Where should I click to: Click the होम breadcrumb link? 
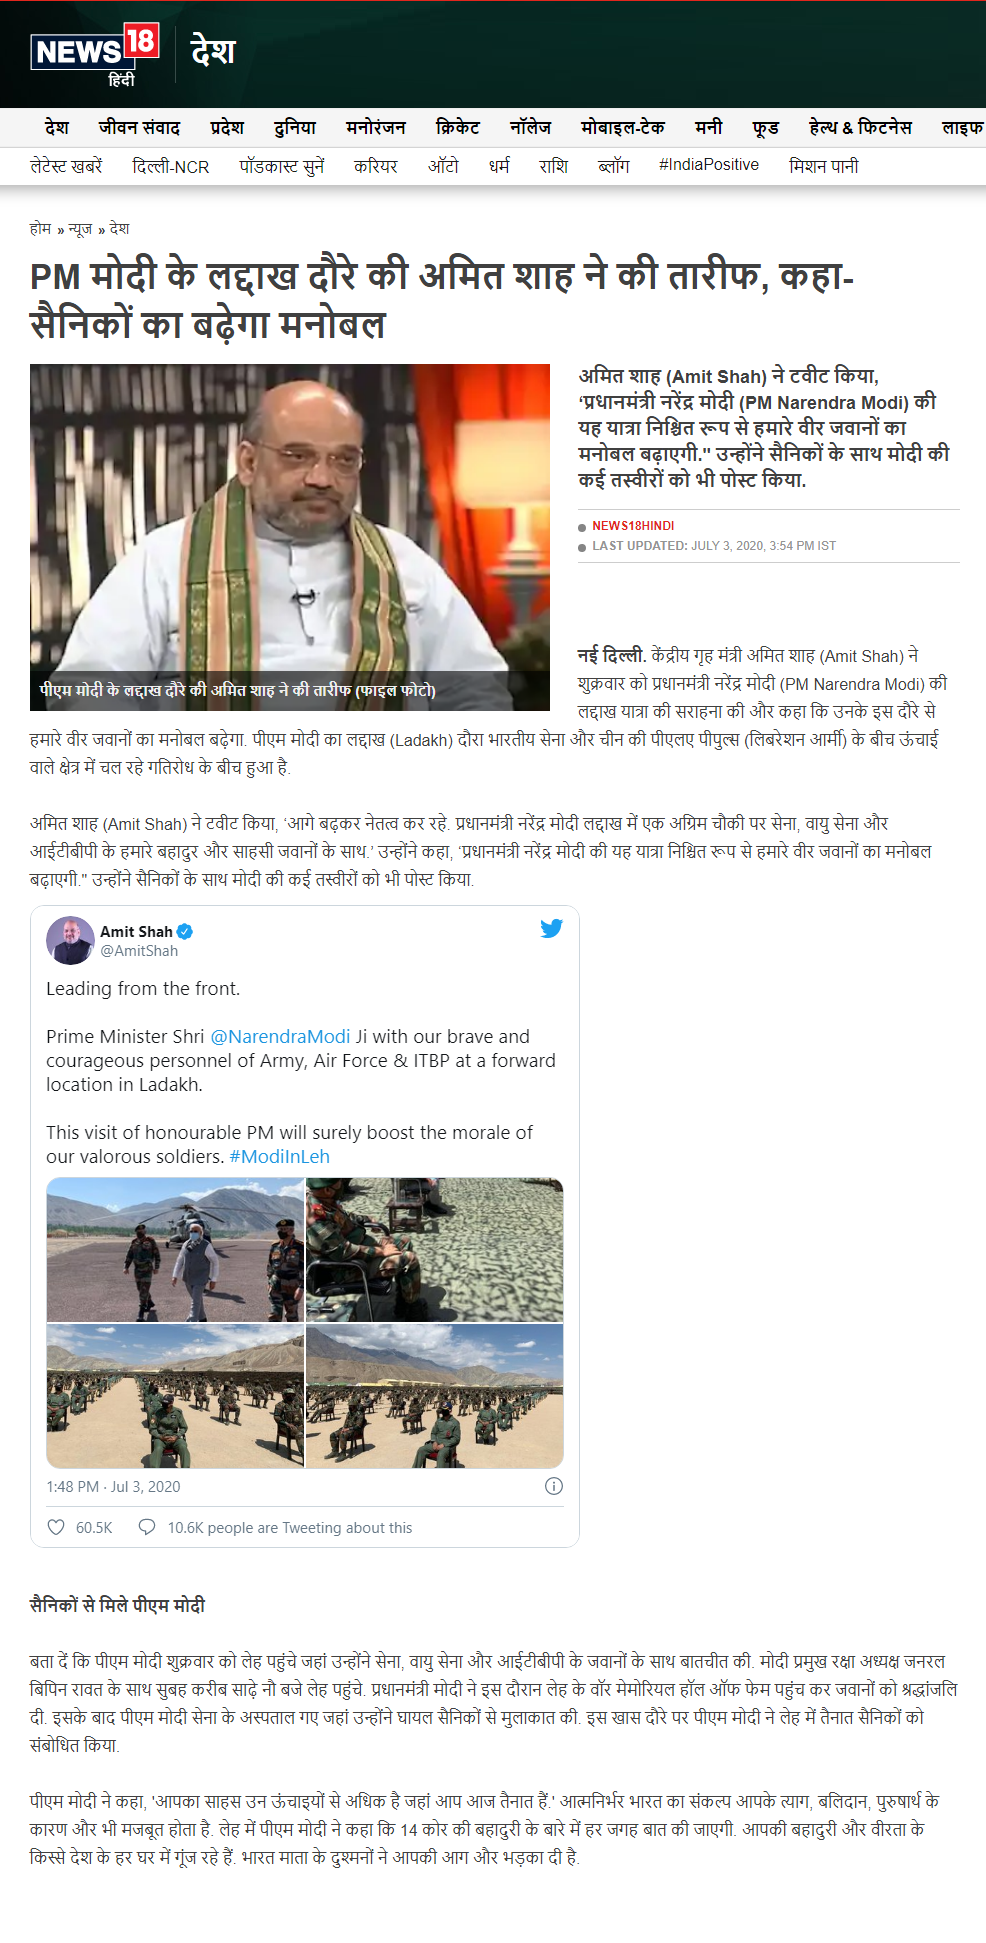coord(40,228)
